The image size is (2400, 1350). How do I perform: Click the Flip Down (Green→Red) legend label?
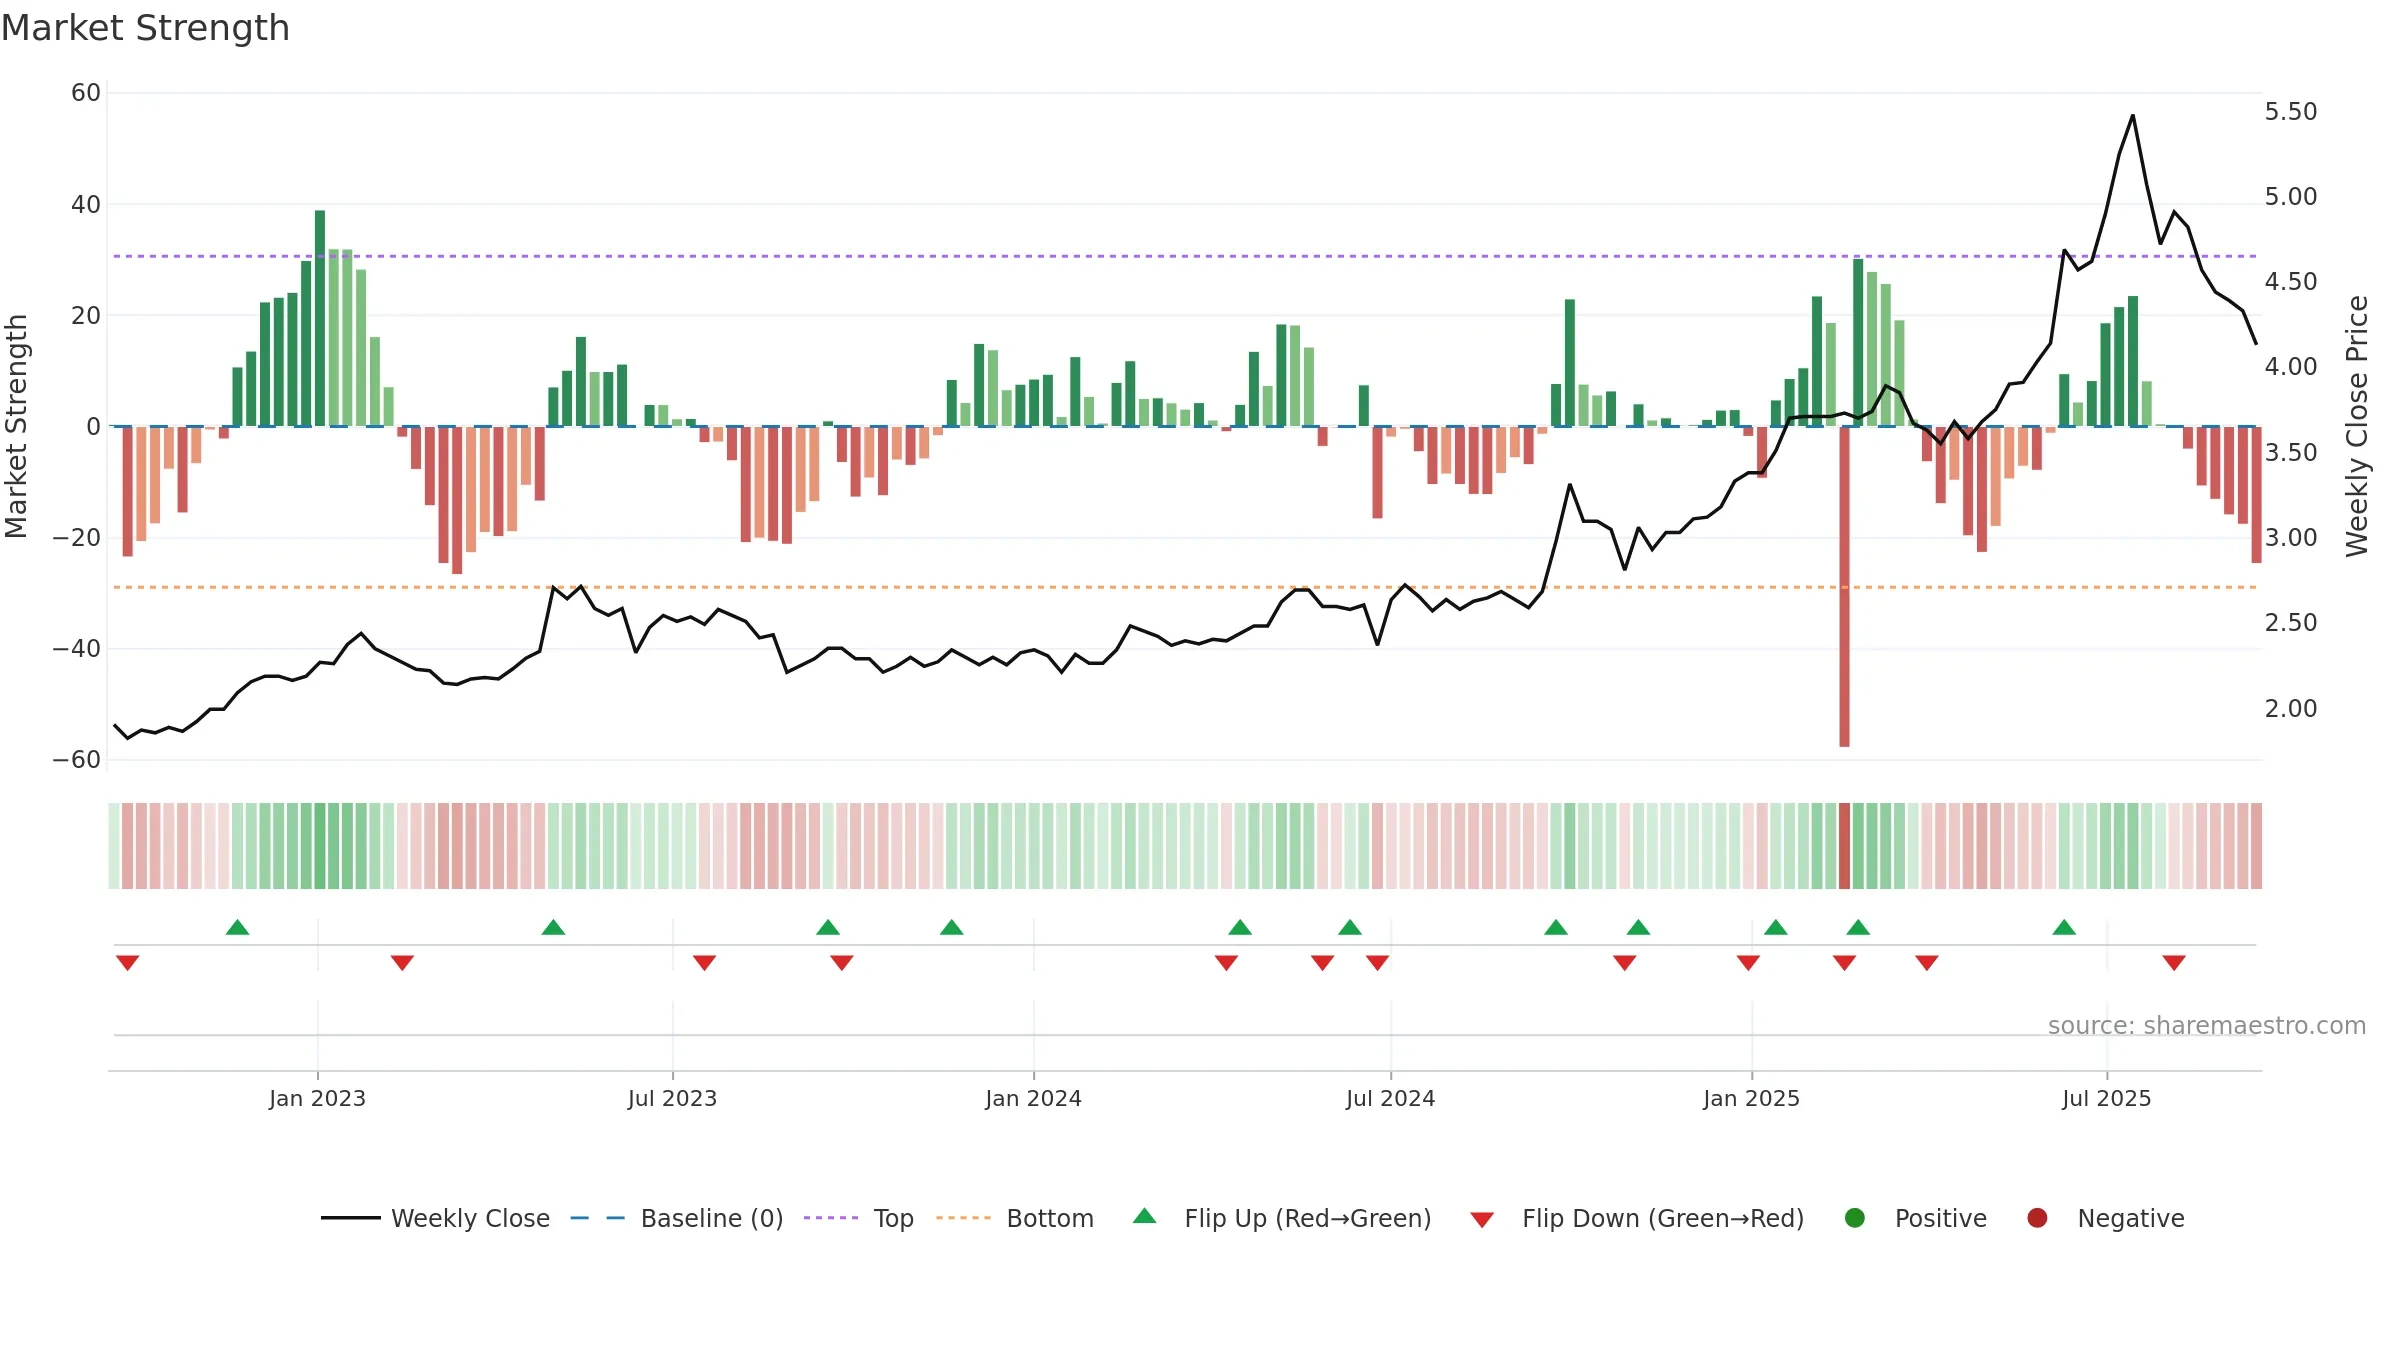(x=1663, y=1218)
